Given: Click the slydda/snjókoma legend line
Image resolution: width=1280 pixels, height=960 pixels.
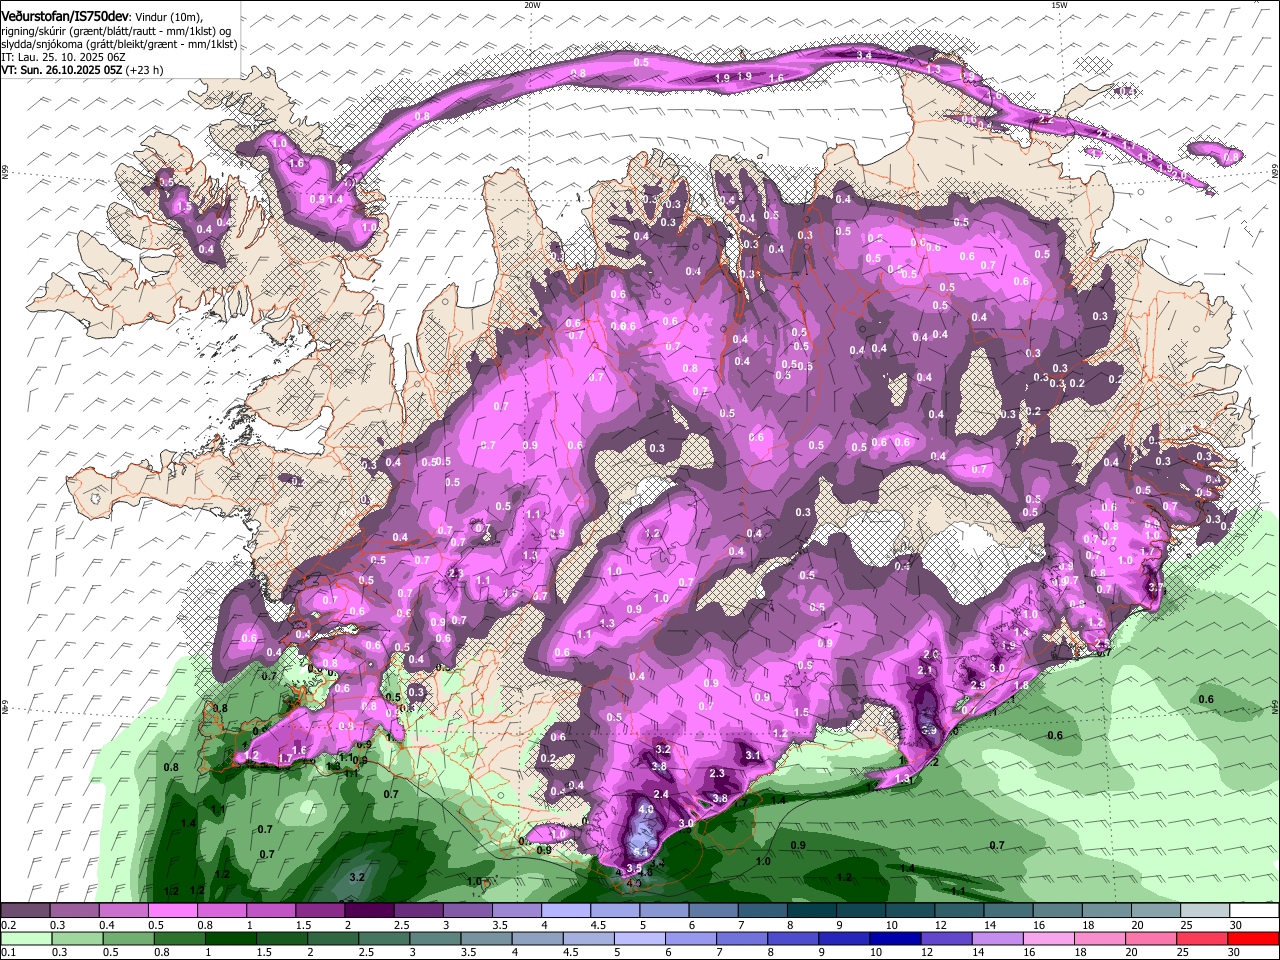Looking at the screenshot, I should click(119, 44).
